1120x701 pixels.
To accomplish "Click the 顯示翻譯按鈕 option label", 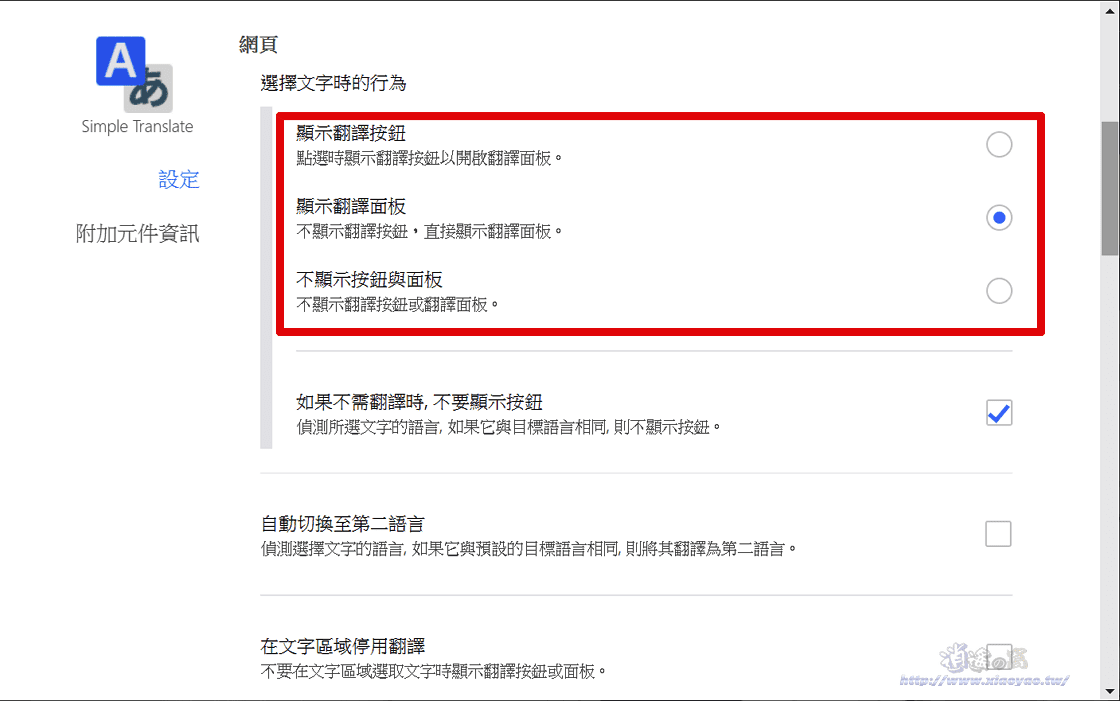I will 351,133.
